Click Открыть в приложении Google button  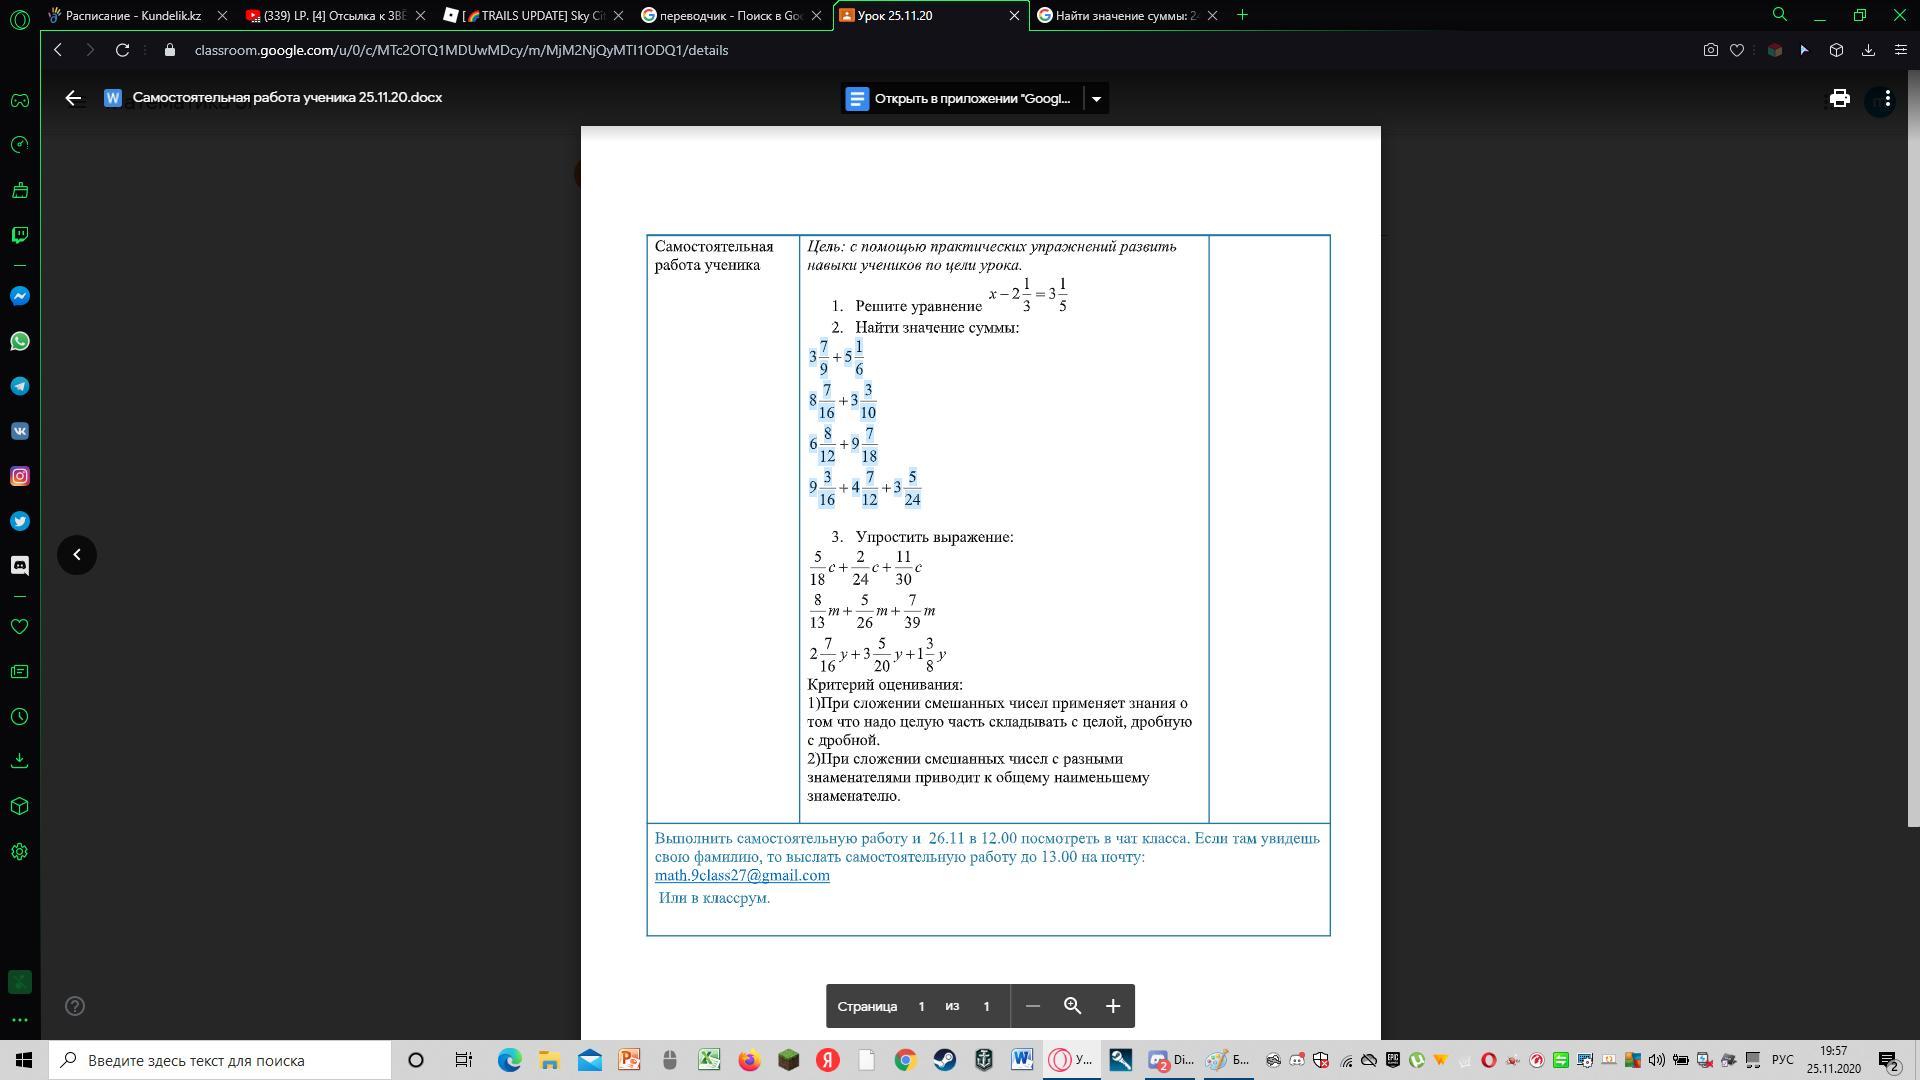[x=960, y=98]
